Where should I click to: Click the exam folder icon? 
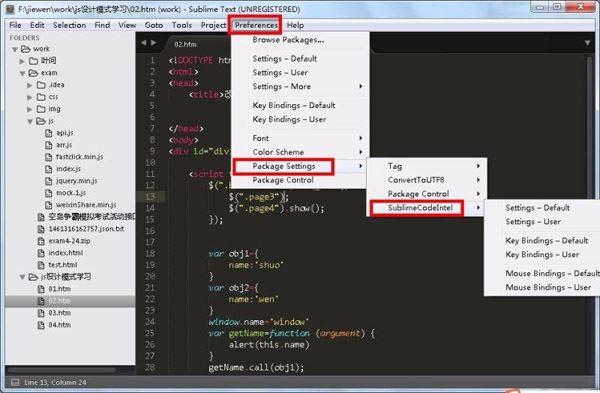point(33,73)
